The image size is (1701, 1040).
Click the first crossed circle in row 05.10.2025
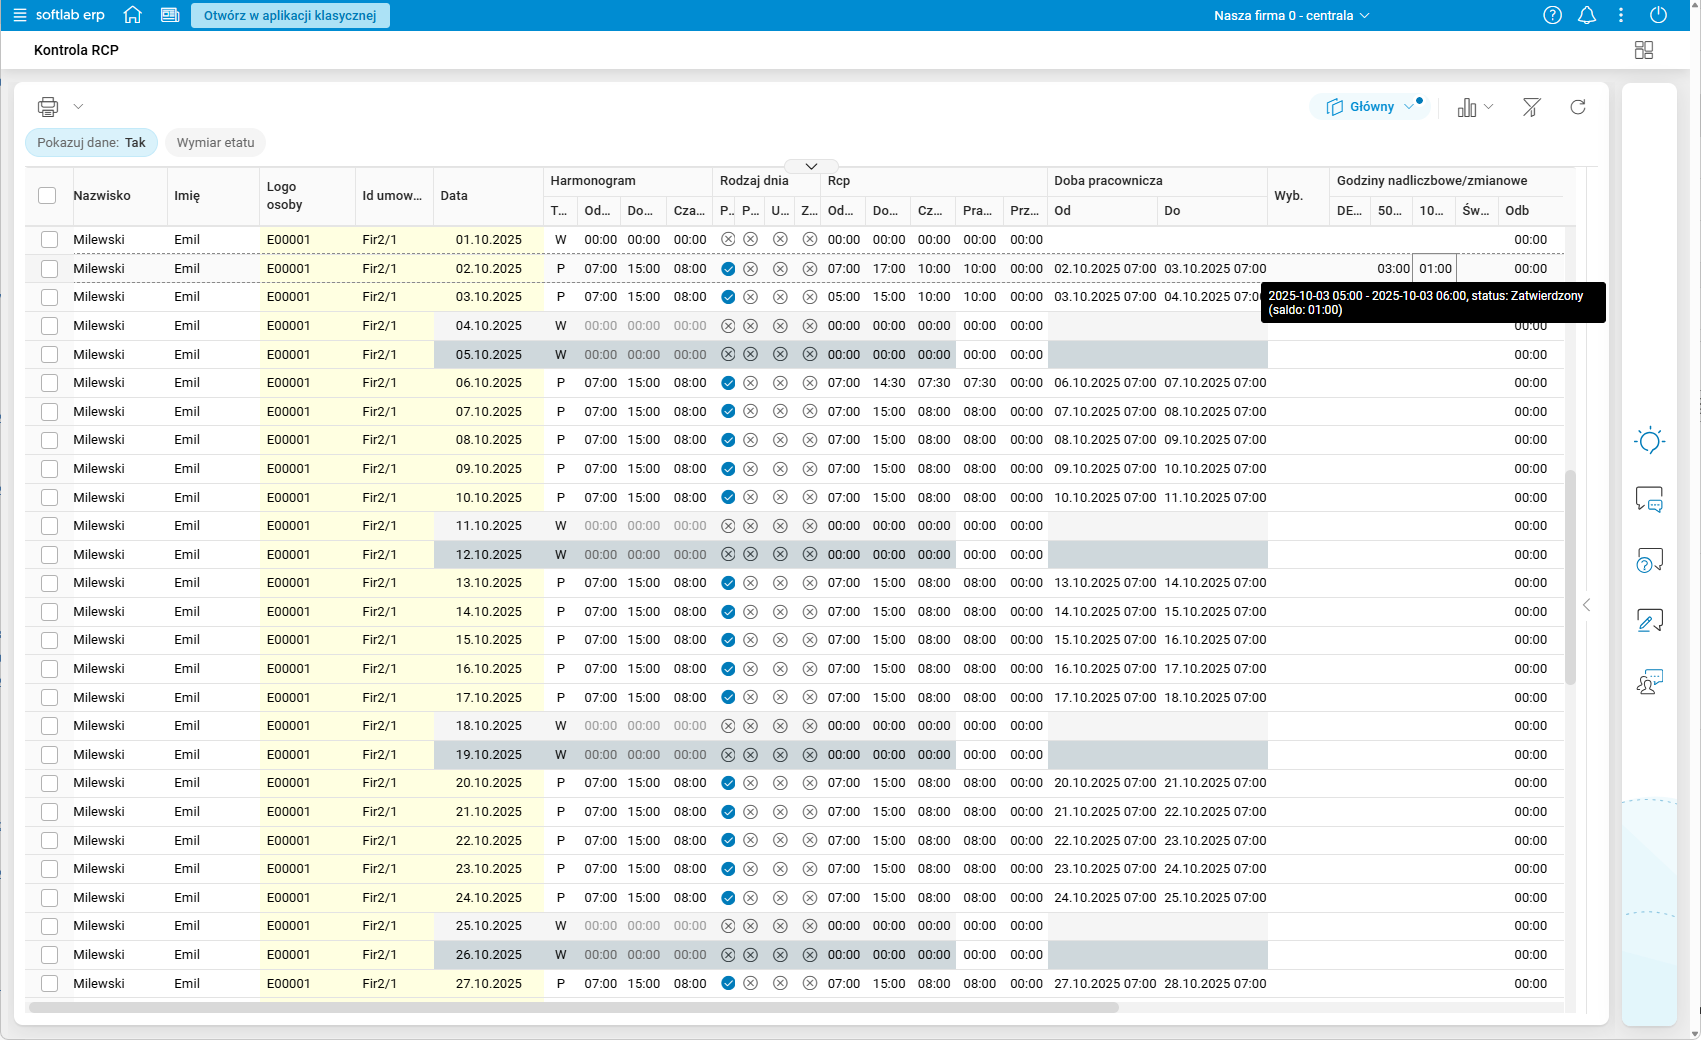coord(728,355)
